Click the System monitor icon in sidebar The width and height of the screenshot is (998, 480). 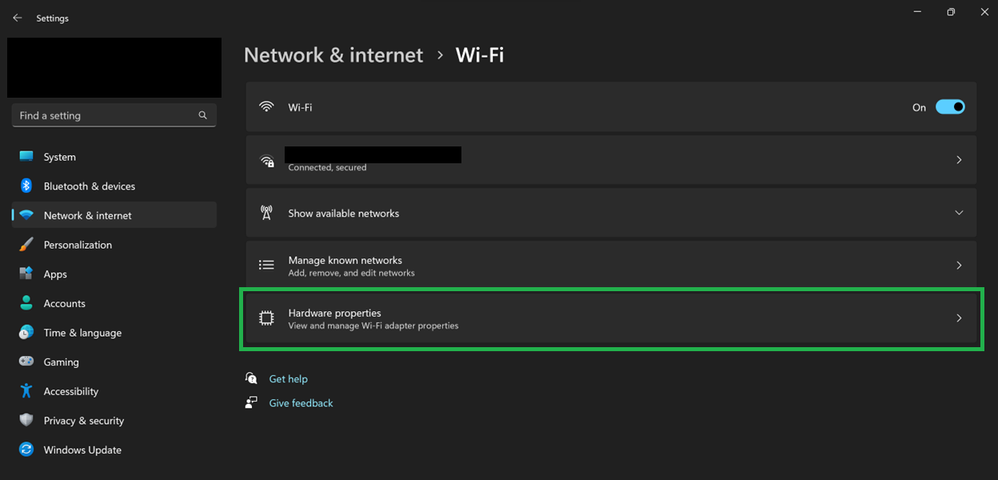(x=26, y=157)
